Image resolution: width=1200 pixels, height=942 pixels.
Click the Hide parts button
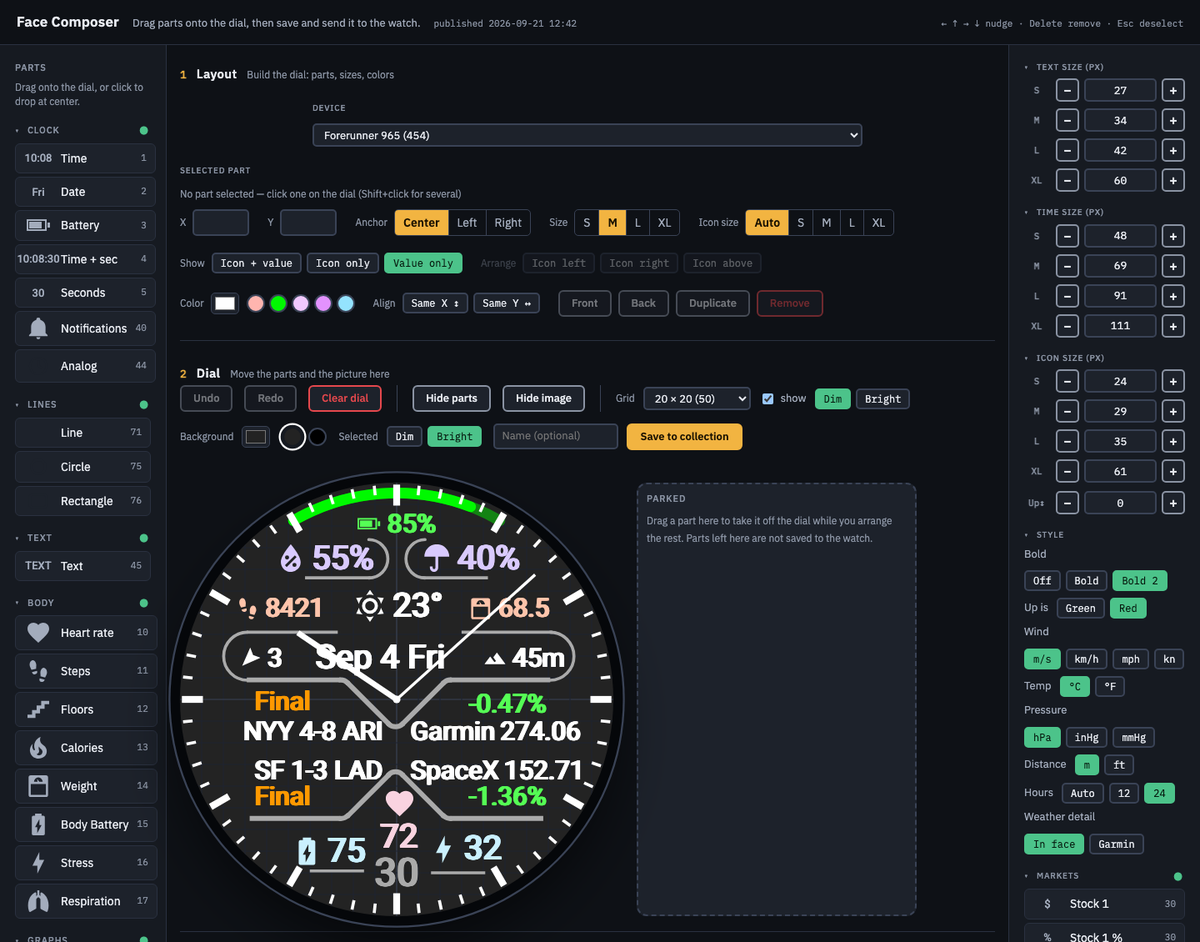click(451, 398)
